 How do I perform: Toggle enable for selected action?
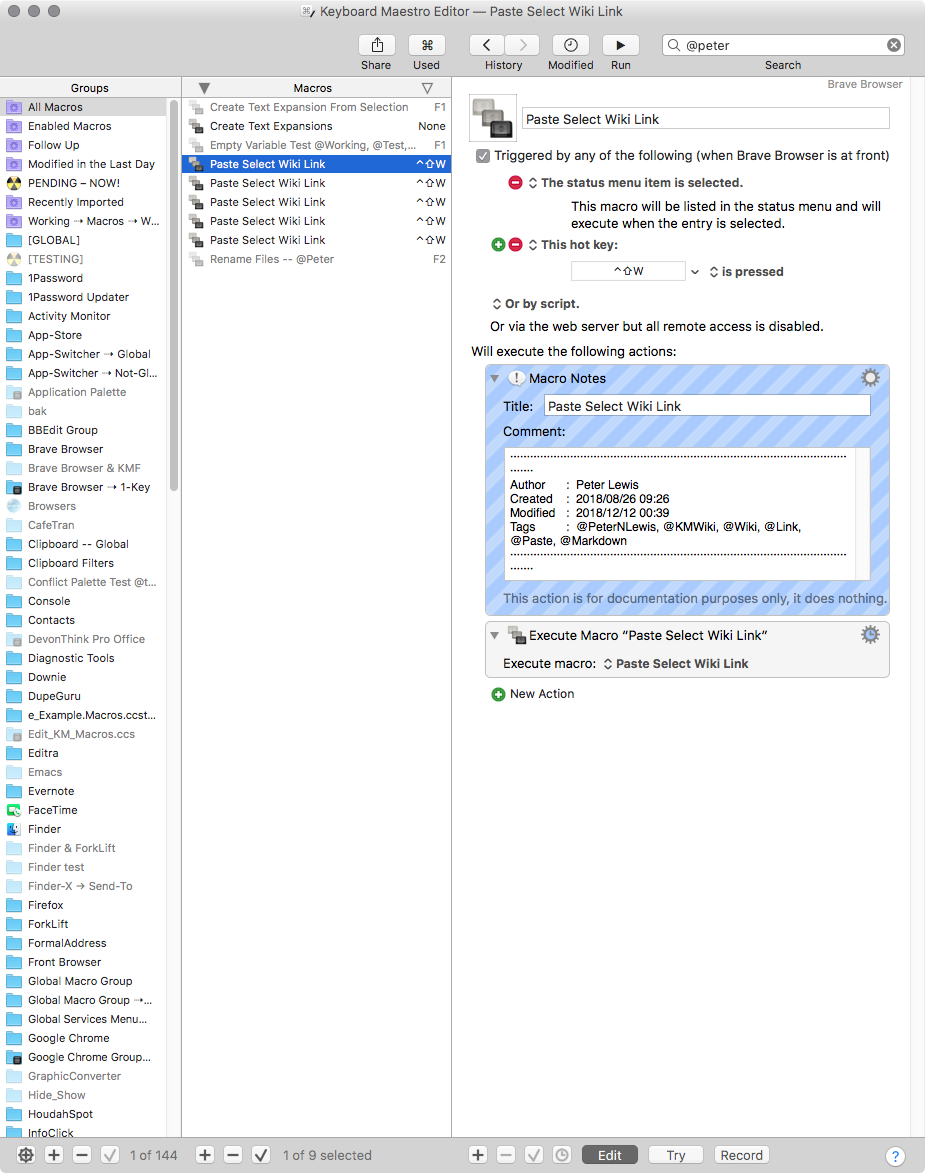(534, 1154)
